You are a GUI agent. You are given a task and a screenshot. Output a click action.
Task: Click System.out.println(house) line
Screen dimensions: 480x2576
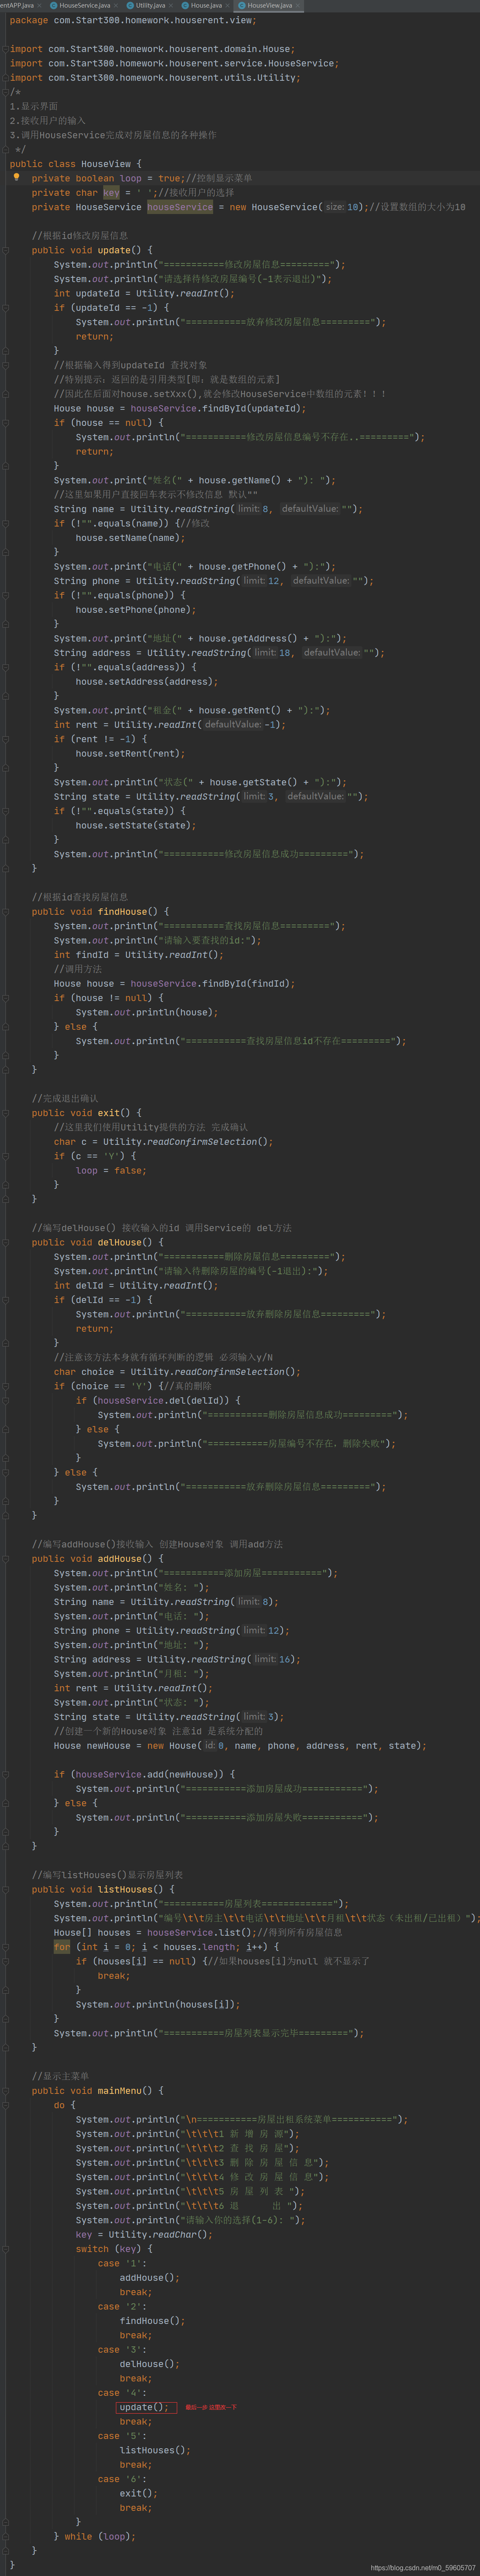pos(147,1012)
